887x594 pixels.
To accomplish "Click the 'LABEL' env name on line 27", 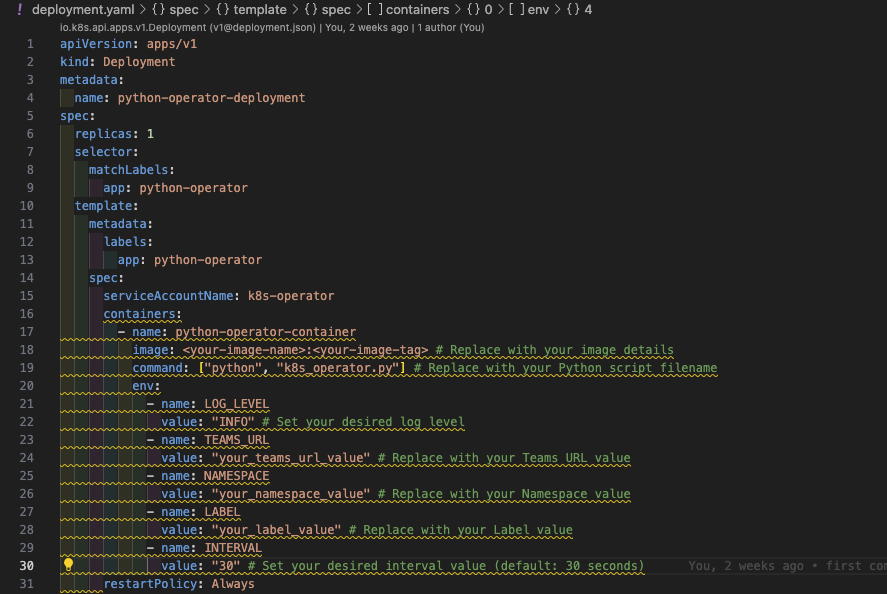I will pos(222,512).
